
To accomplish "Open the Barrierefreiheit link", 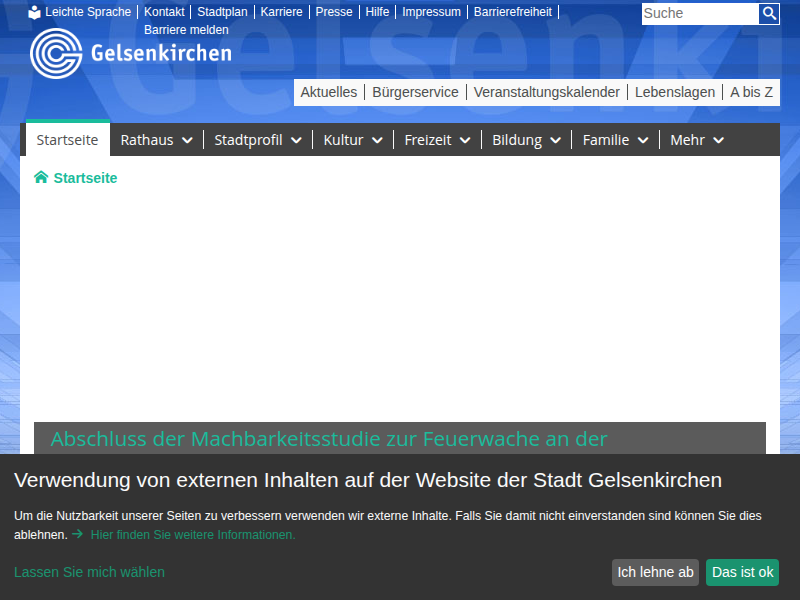I will [x=512, y=12].
